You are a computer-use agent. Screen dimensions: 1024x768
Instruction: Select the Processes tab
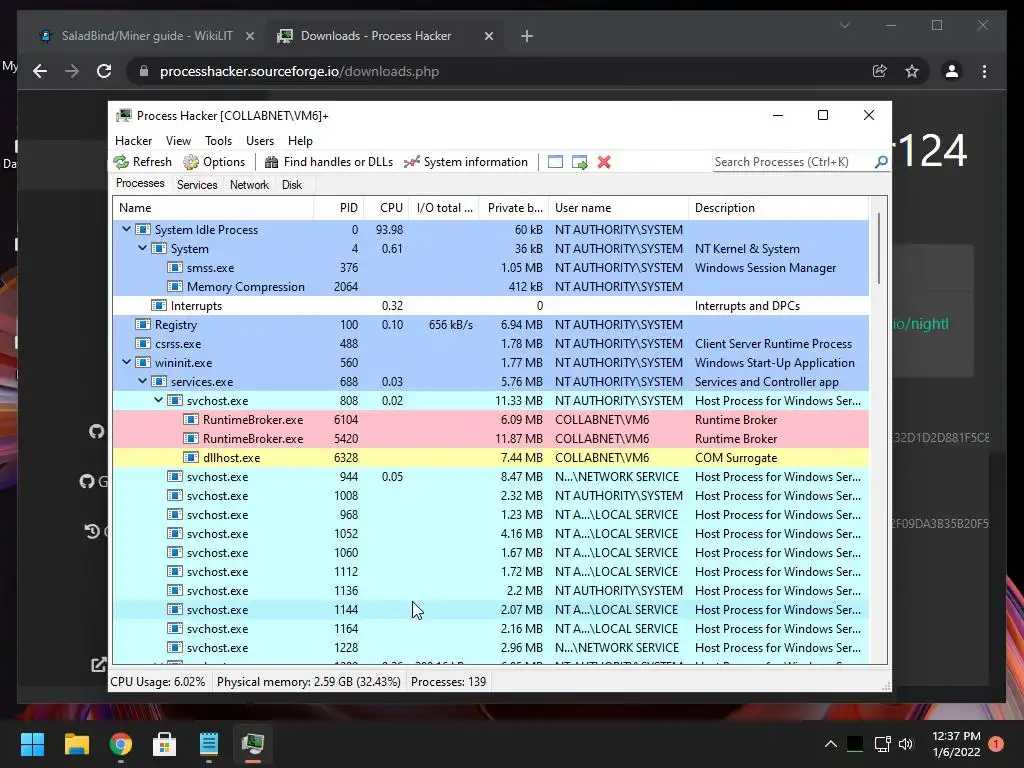pos(140,184)
